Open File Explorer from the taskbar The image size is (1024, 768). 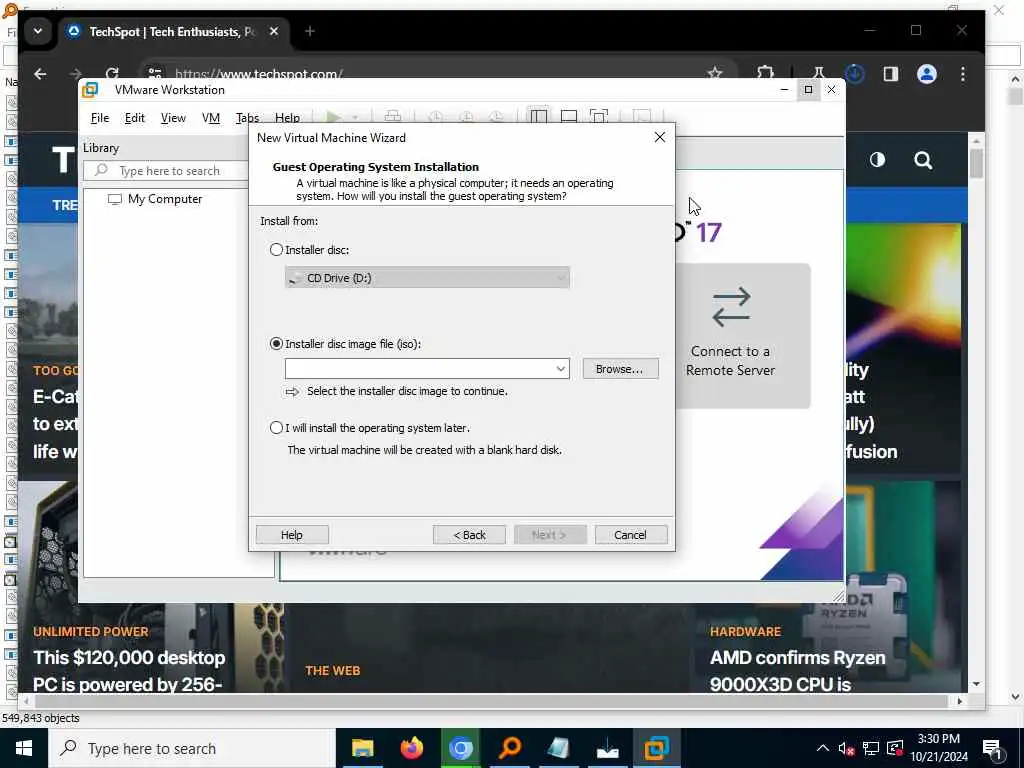coord(362,748)
